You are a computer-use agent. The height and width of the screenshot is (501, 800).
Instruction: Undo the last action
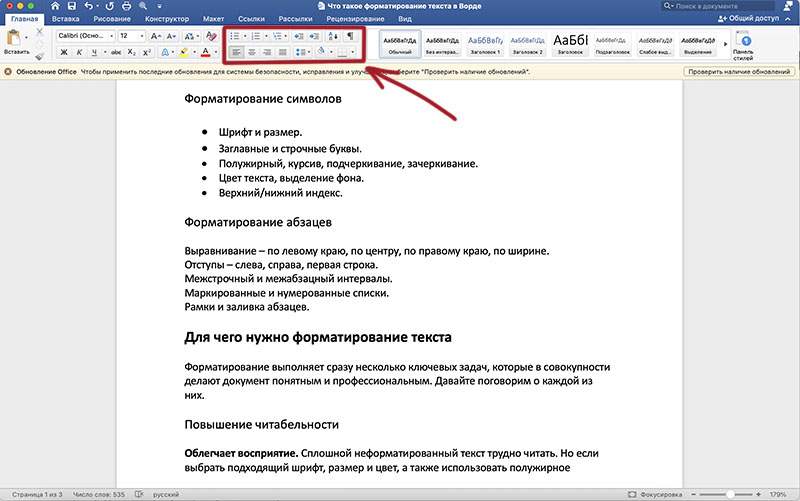(x=89, y=6)
